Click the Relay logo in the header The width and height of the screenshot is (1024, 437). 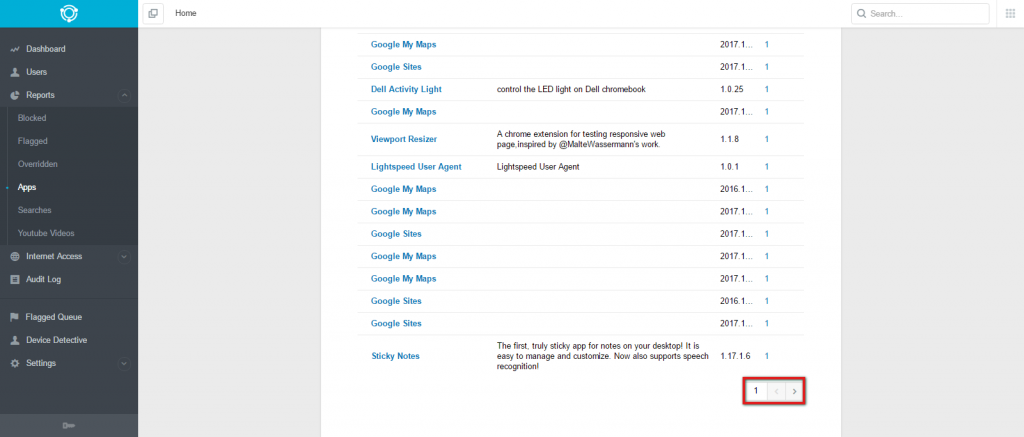tap(69, 13)
